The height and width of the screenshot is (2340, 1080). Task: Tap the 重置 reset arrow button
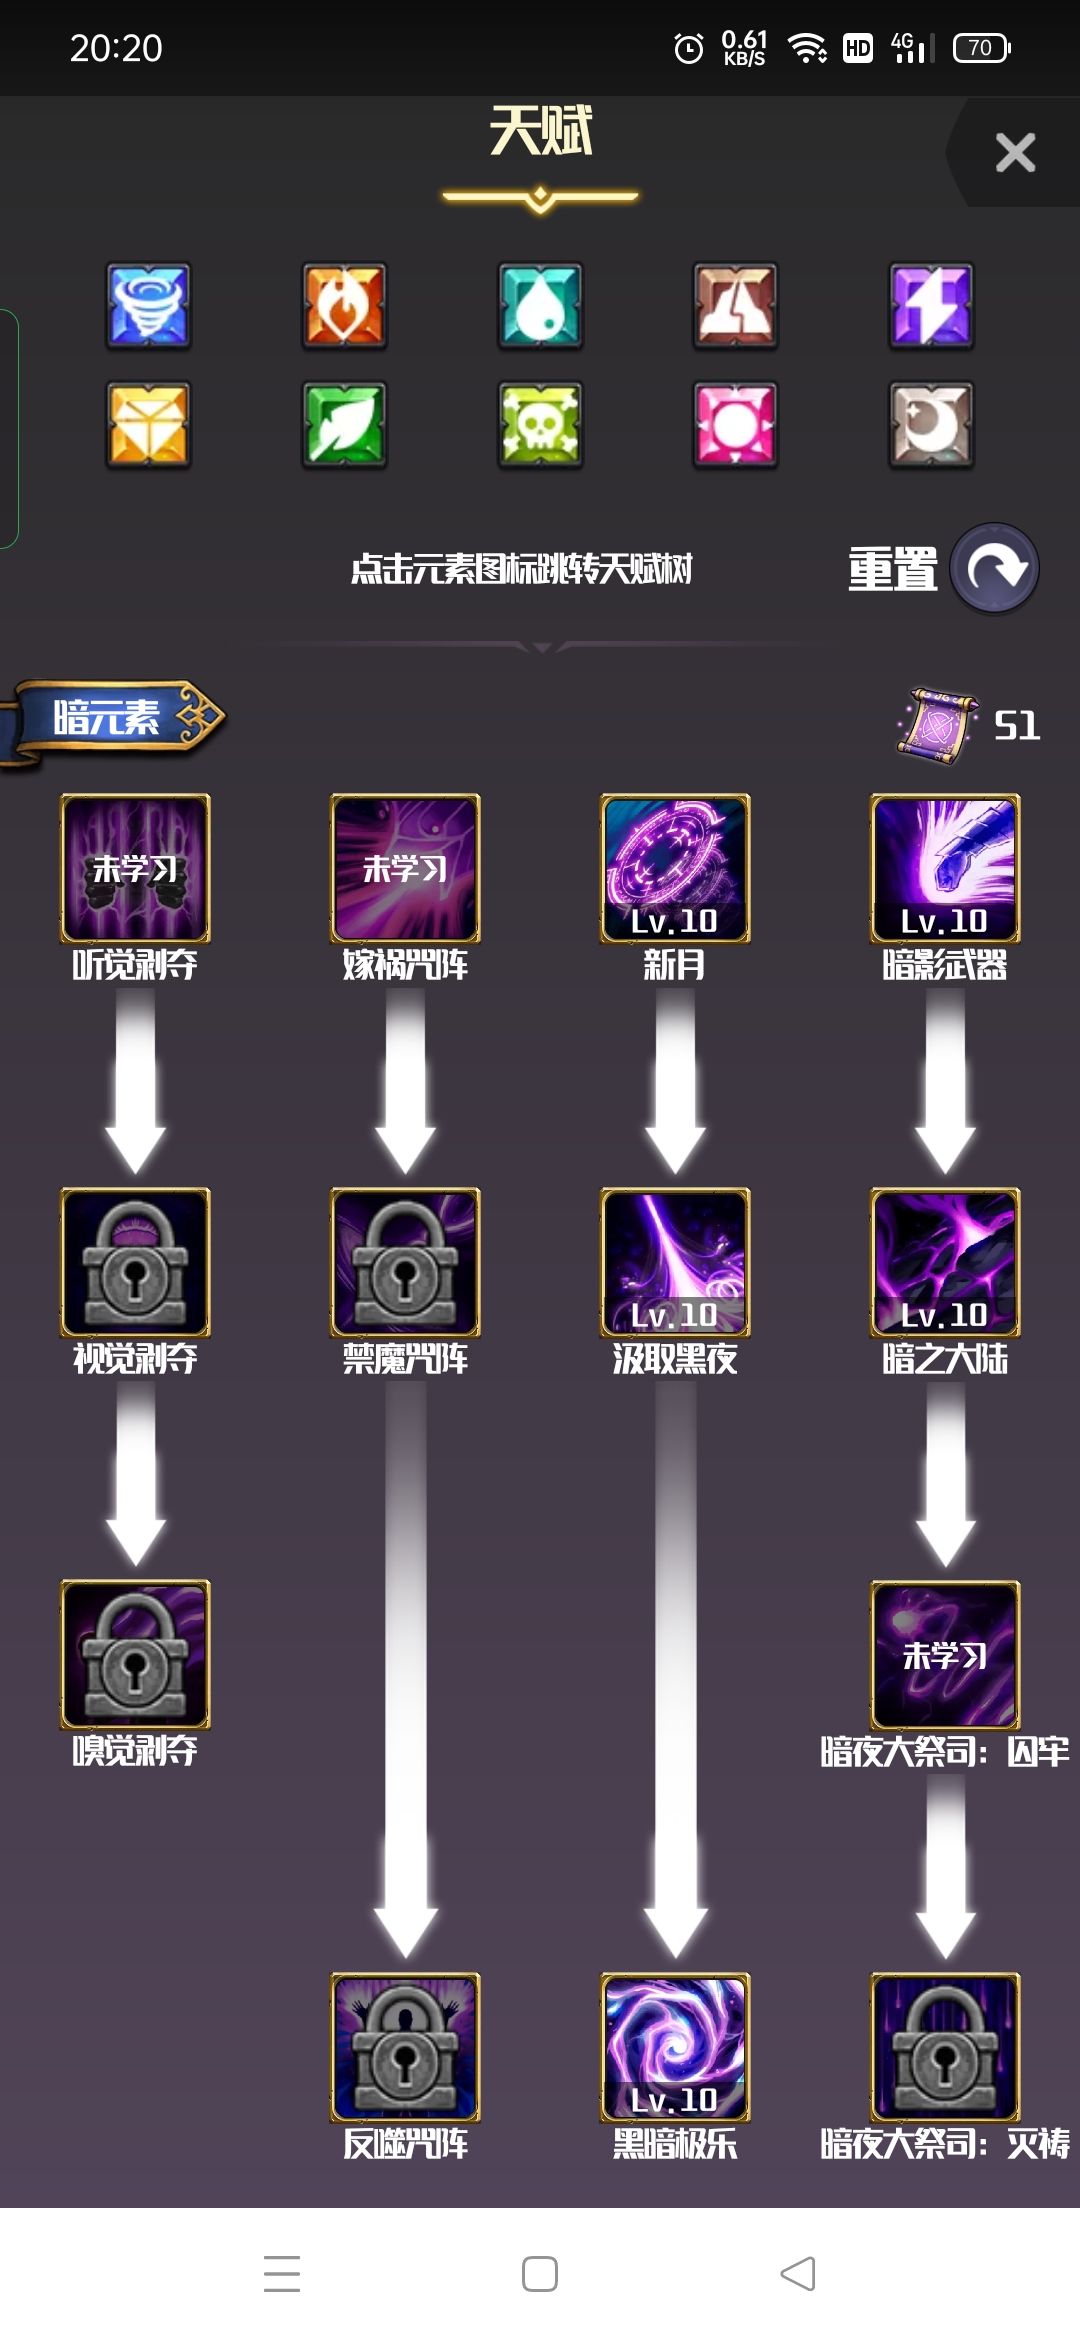click(994, 568)
